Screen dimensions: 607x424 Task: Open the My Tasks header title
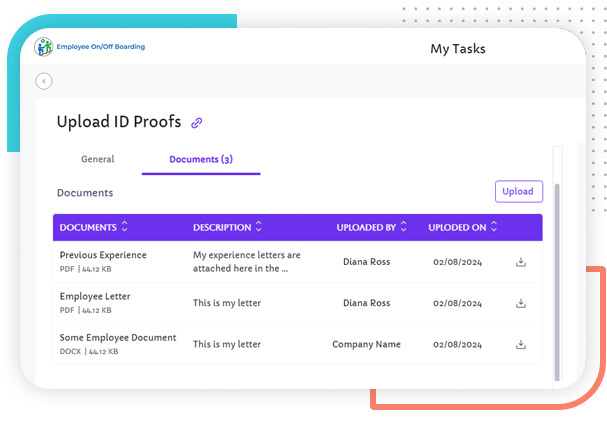coord(458,48)
